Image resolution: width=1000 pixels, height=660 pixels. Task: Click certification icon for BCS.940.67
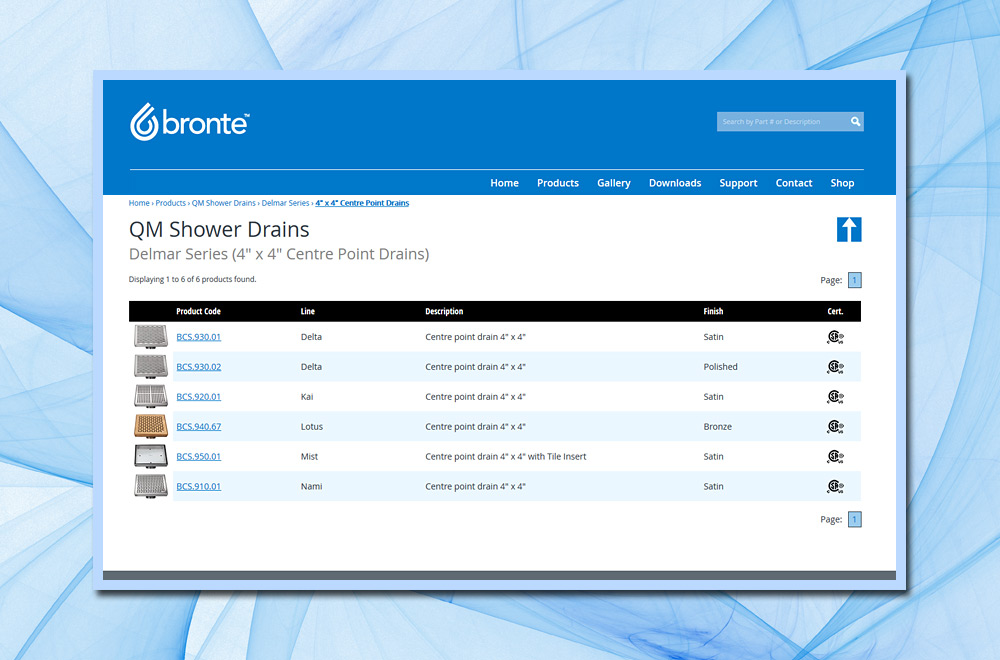835,427
